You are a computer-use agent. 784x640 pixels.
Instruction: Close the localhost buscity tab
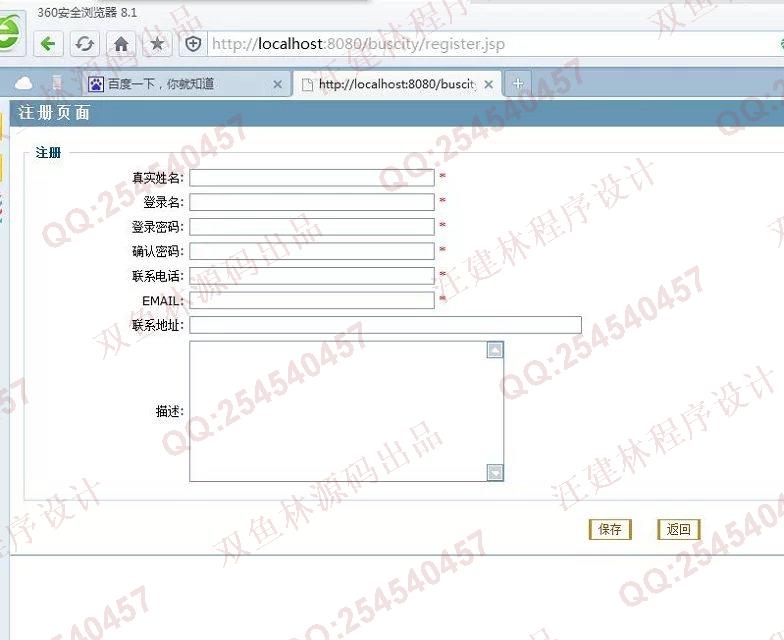tap(489, 84)
